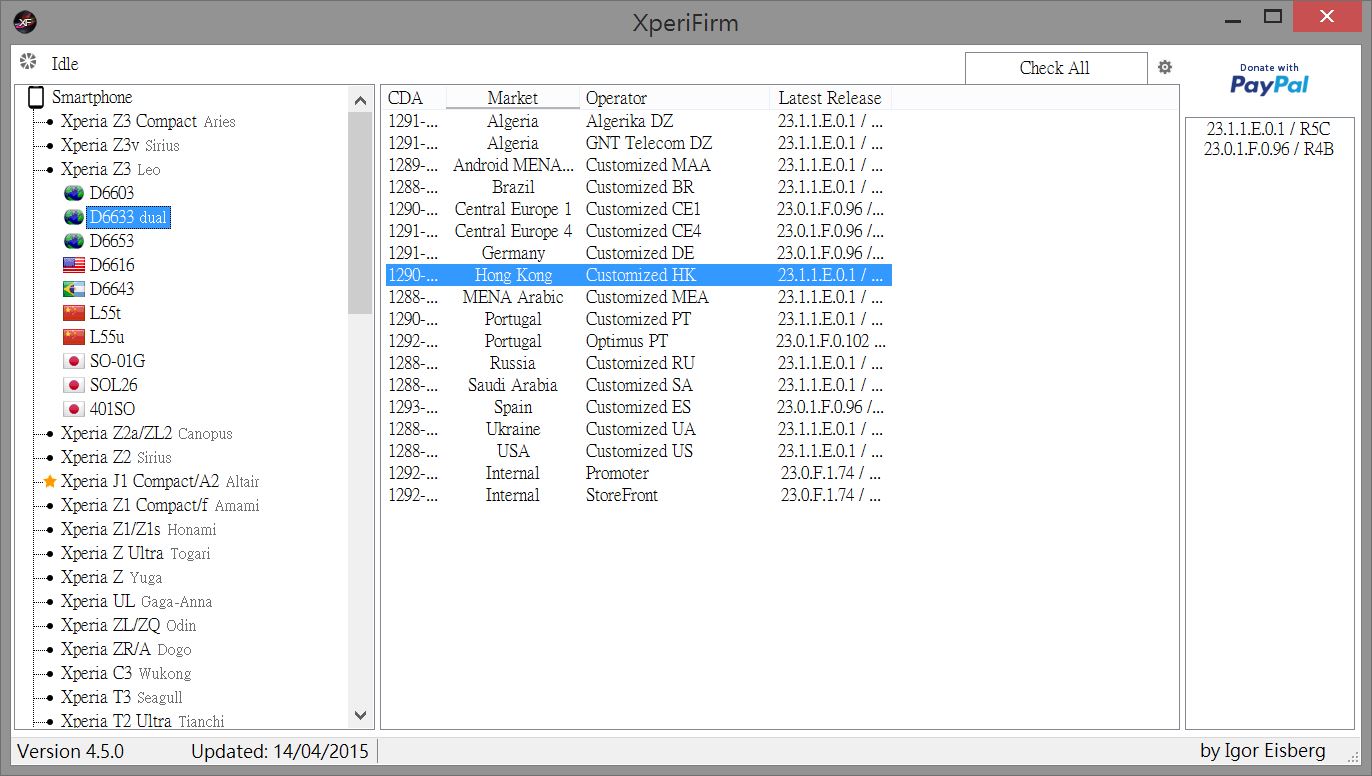Expand Xperia Z Ultra Togari node

click(x=50, y=553)
